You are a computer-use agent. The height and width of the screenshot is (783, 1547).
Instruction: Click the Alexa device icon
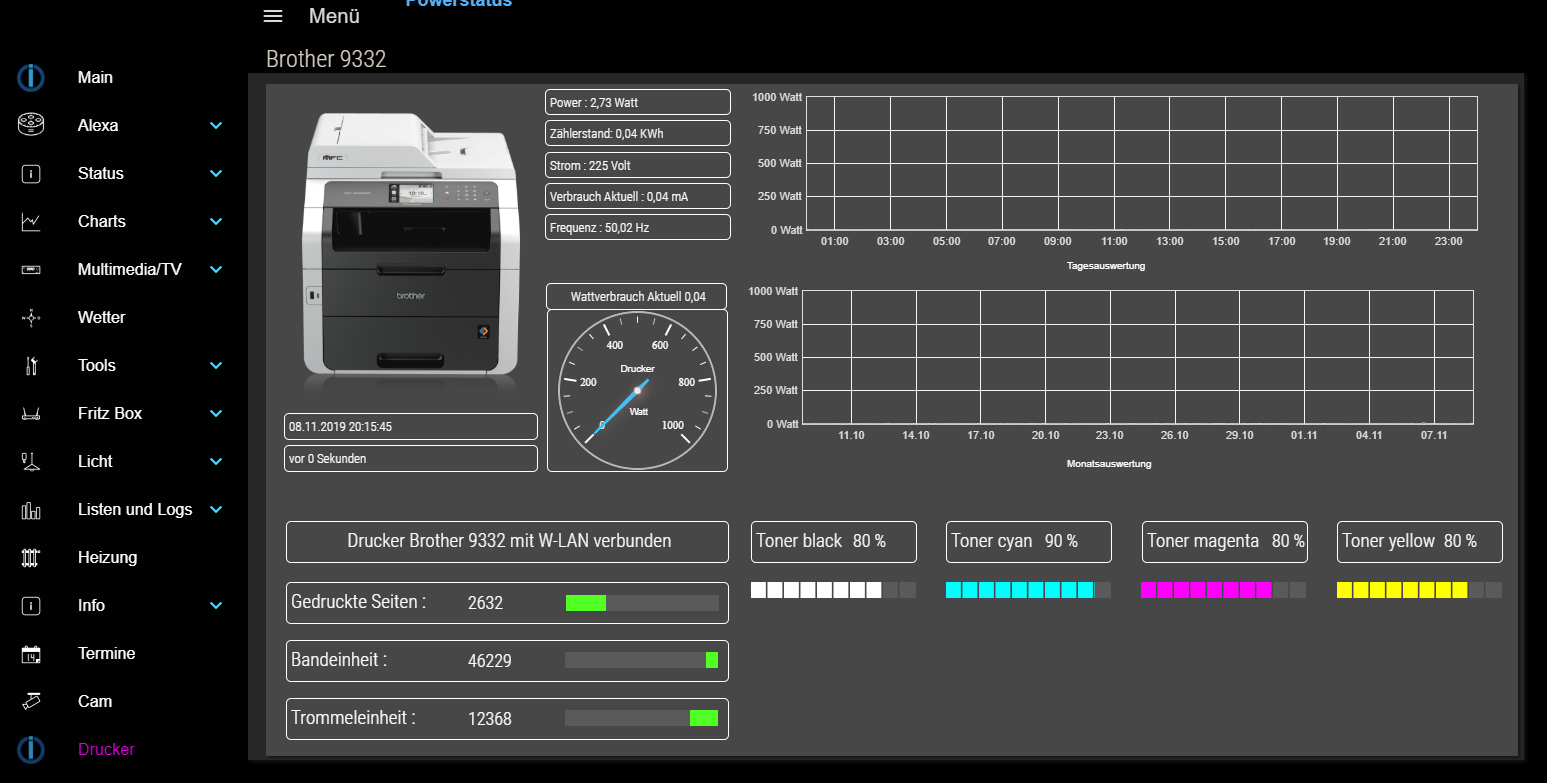(x=31, y=125)
